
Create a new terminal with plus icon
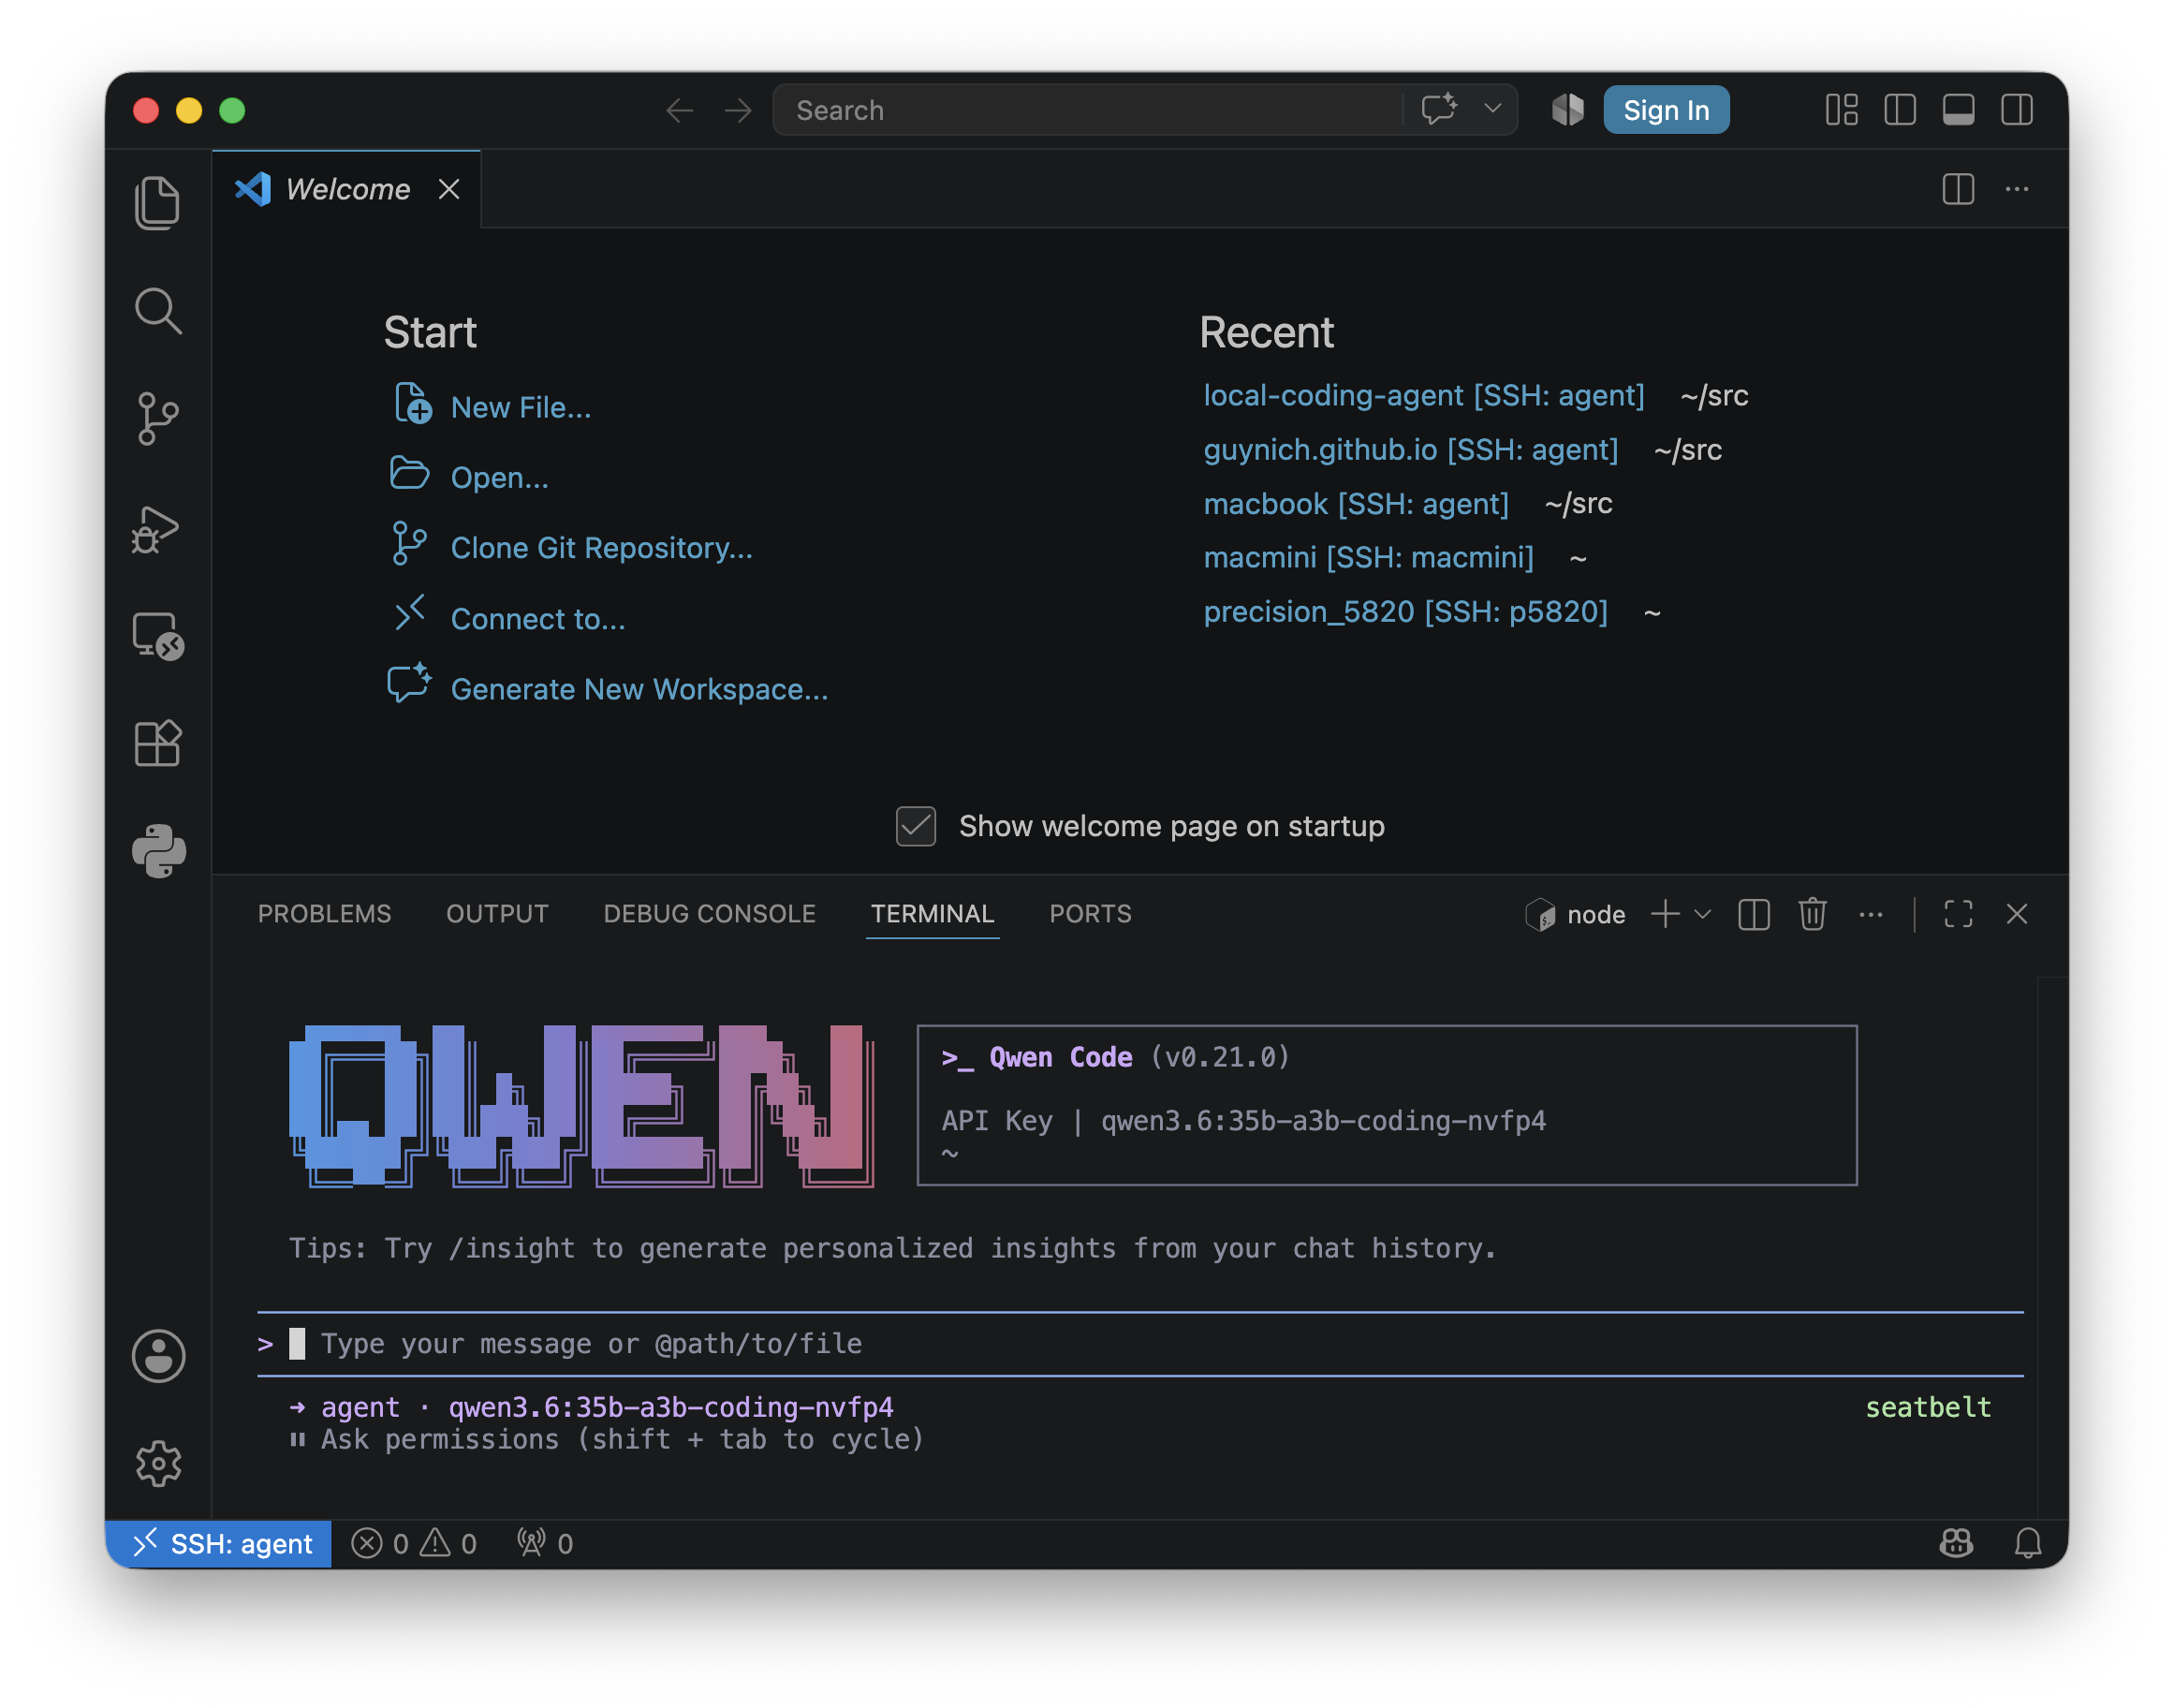pos(1665,914)
